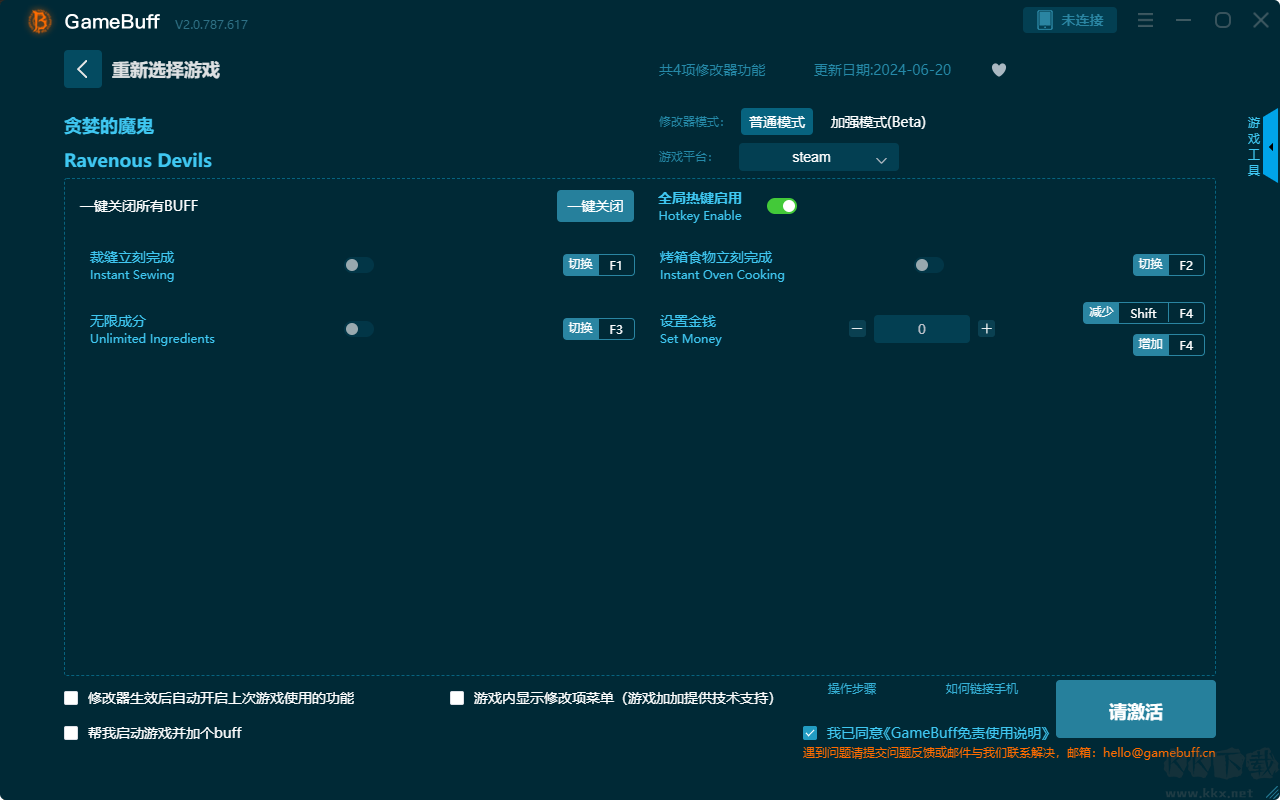
Task: Click the 裁缝立刻完成 label
Action: tap(132, 257)
